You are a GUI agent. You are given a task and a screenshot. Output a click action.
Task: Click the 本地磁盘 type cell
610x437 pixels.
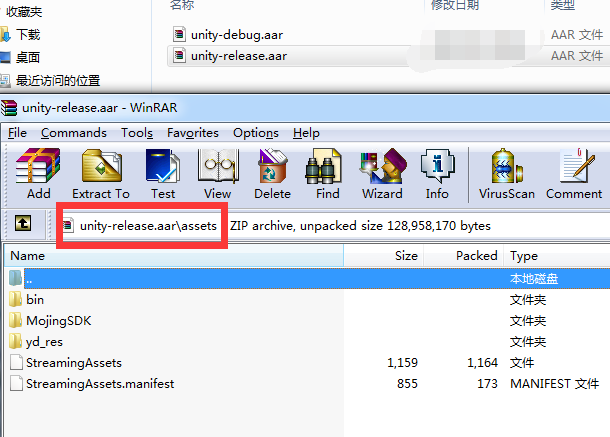pyautogui.click(x=534, y=279)
